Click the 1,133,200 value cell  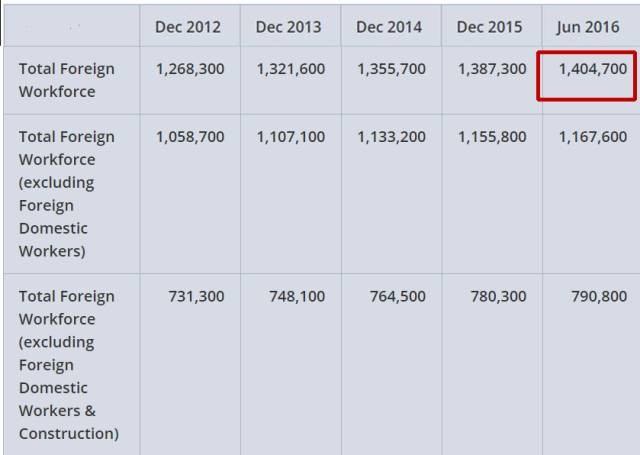pos(391,137)
